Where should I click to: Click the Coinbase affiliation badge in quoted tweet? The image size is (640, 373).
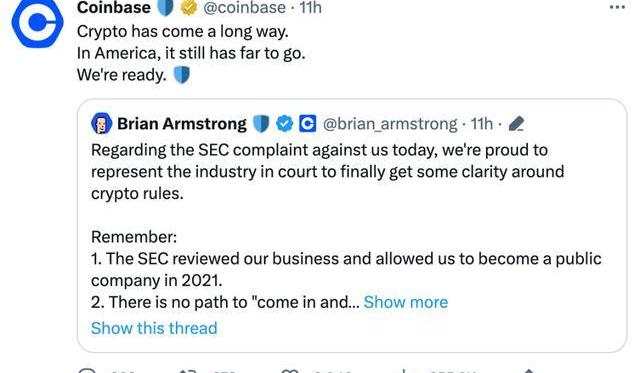[x=307, y=124]
